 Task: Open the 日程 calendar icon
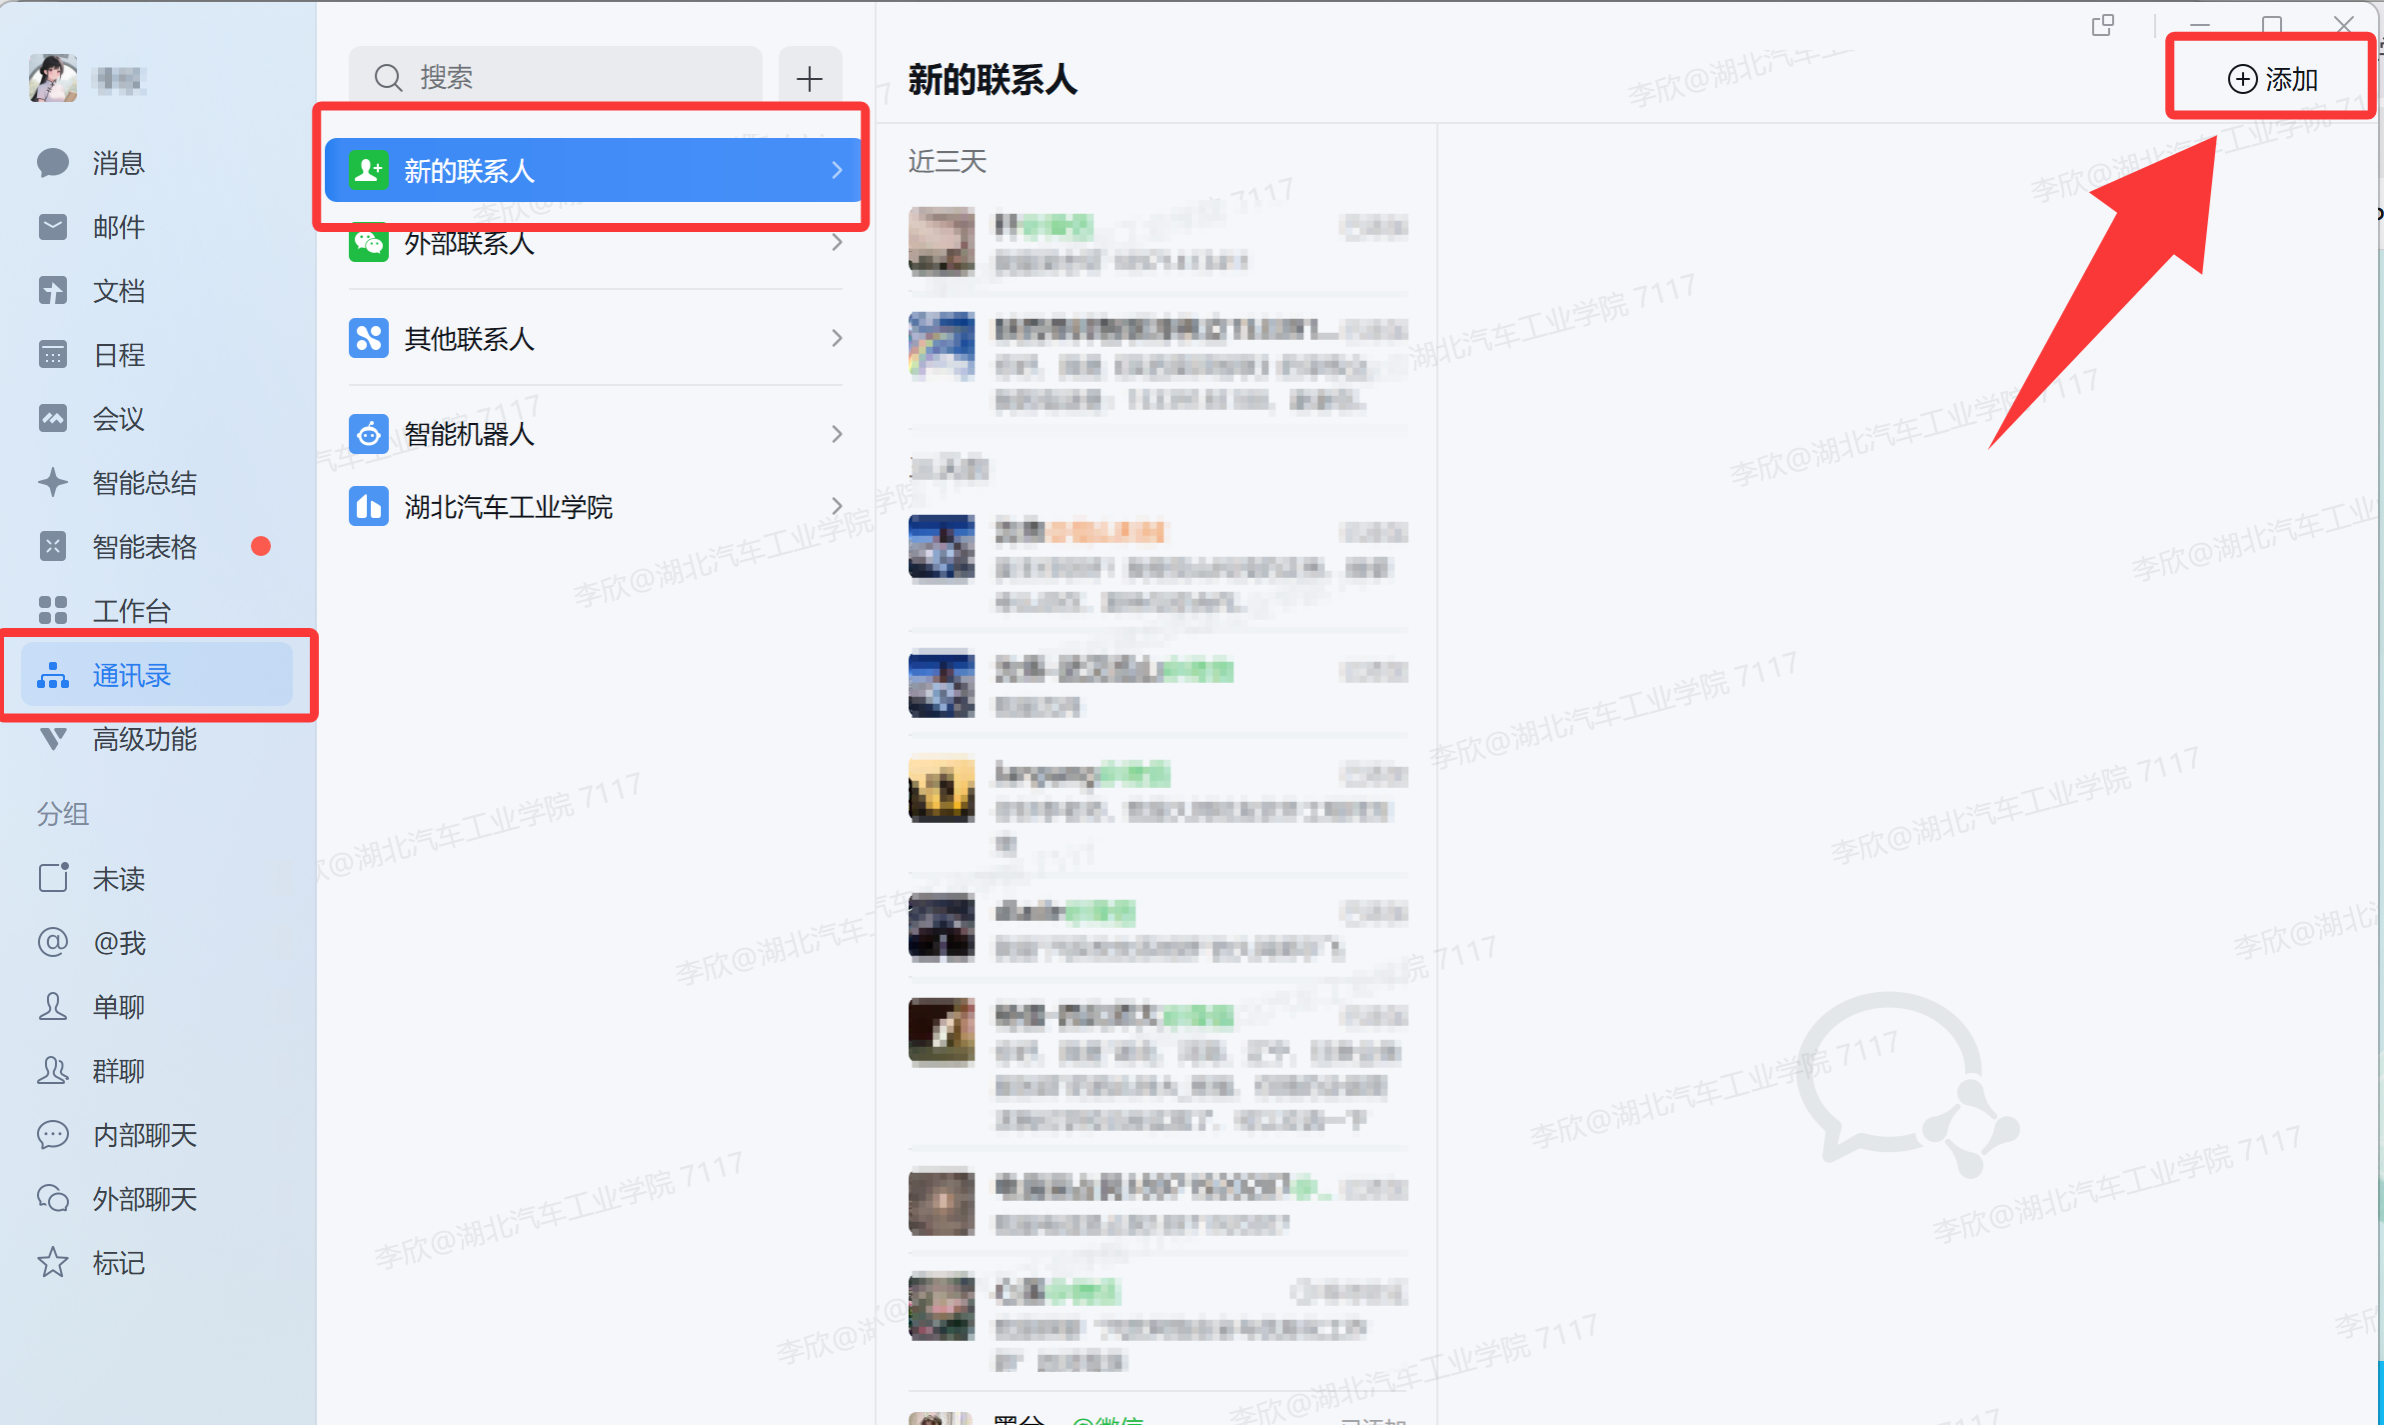click(x=53, y=355)
